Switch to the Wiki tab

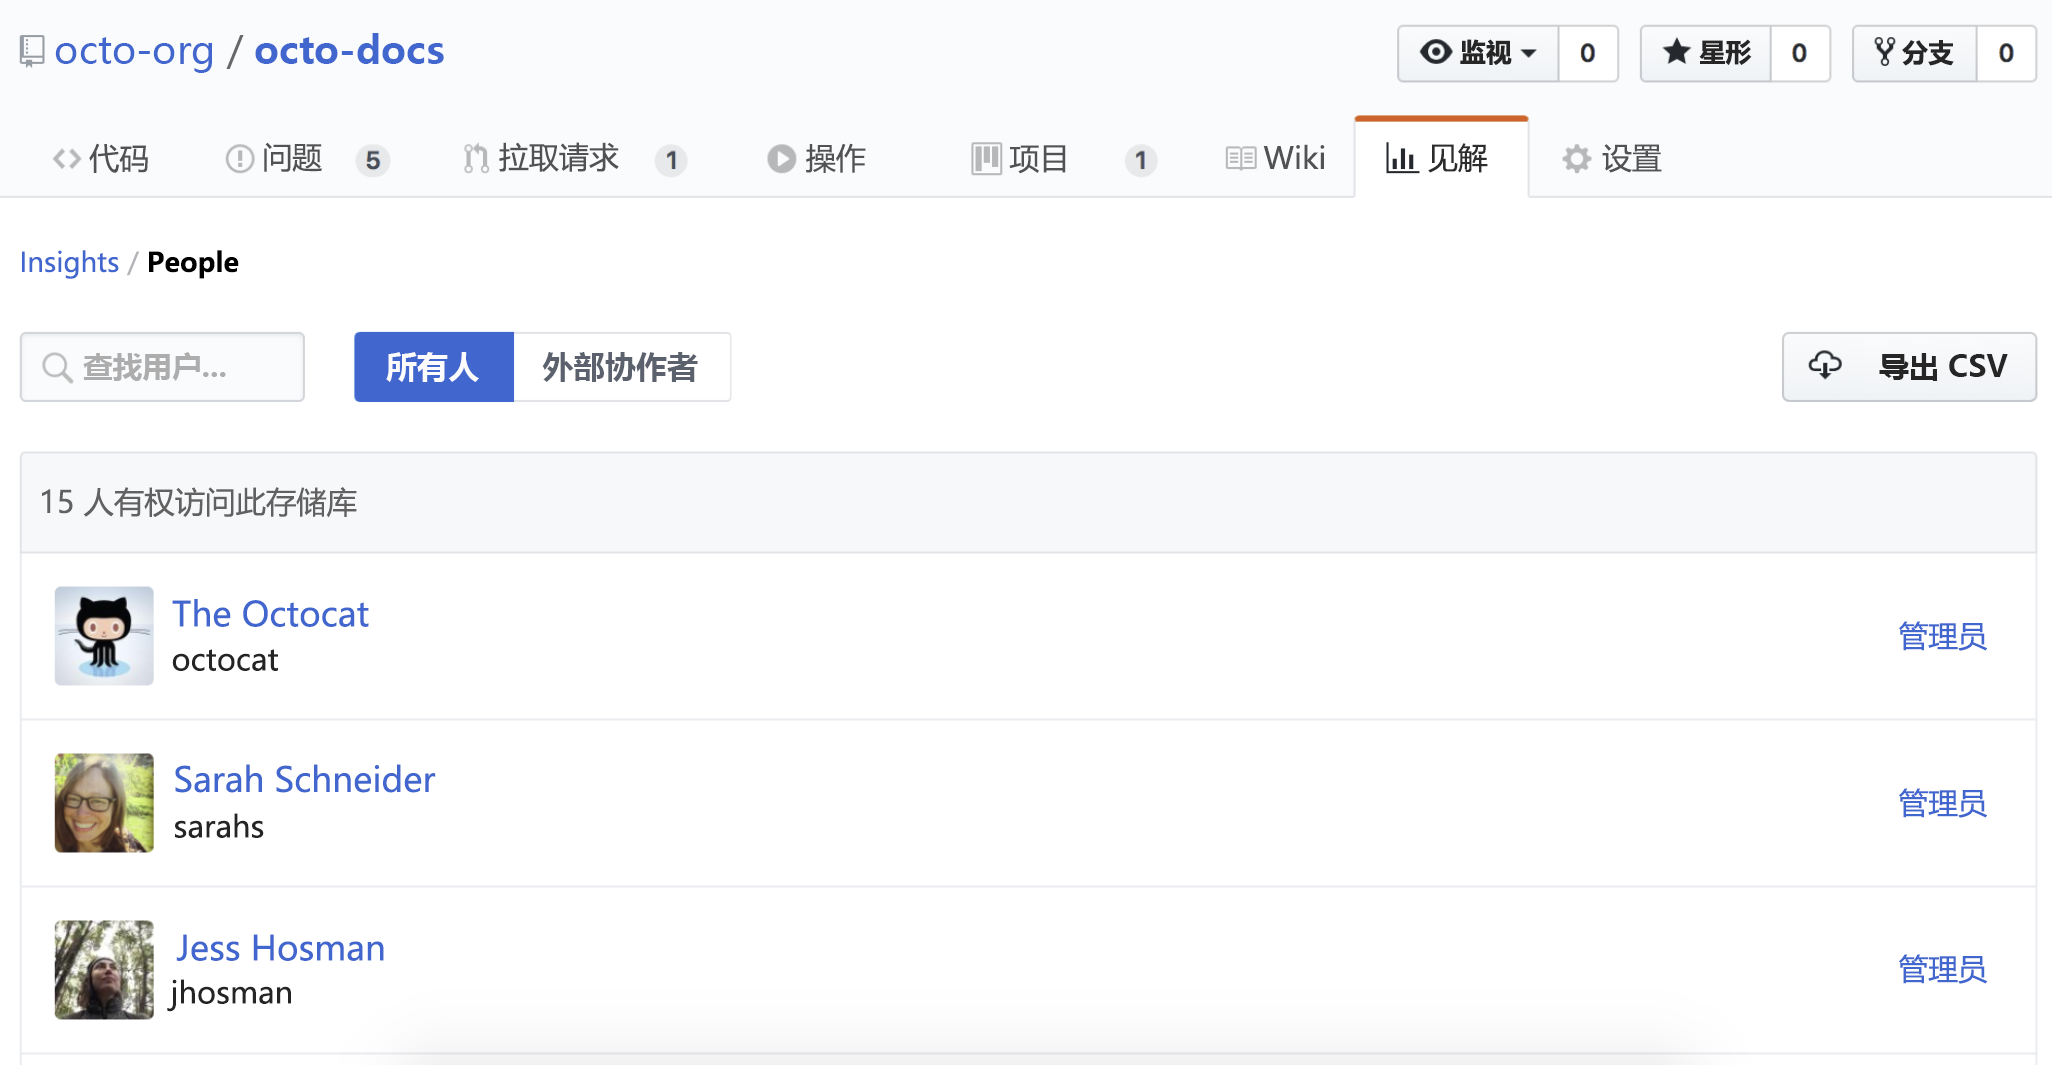[x=1275, y=158]
